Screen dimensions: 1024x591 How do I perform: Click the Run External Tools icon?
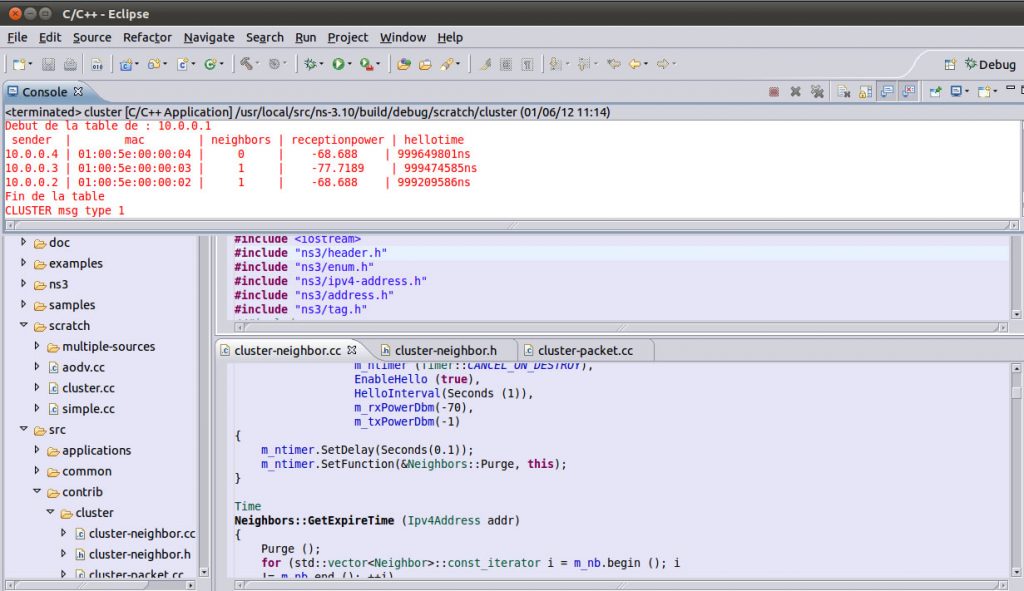[366, 64]
